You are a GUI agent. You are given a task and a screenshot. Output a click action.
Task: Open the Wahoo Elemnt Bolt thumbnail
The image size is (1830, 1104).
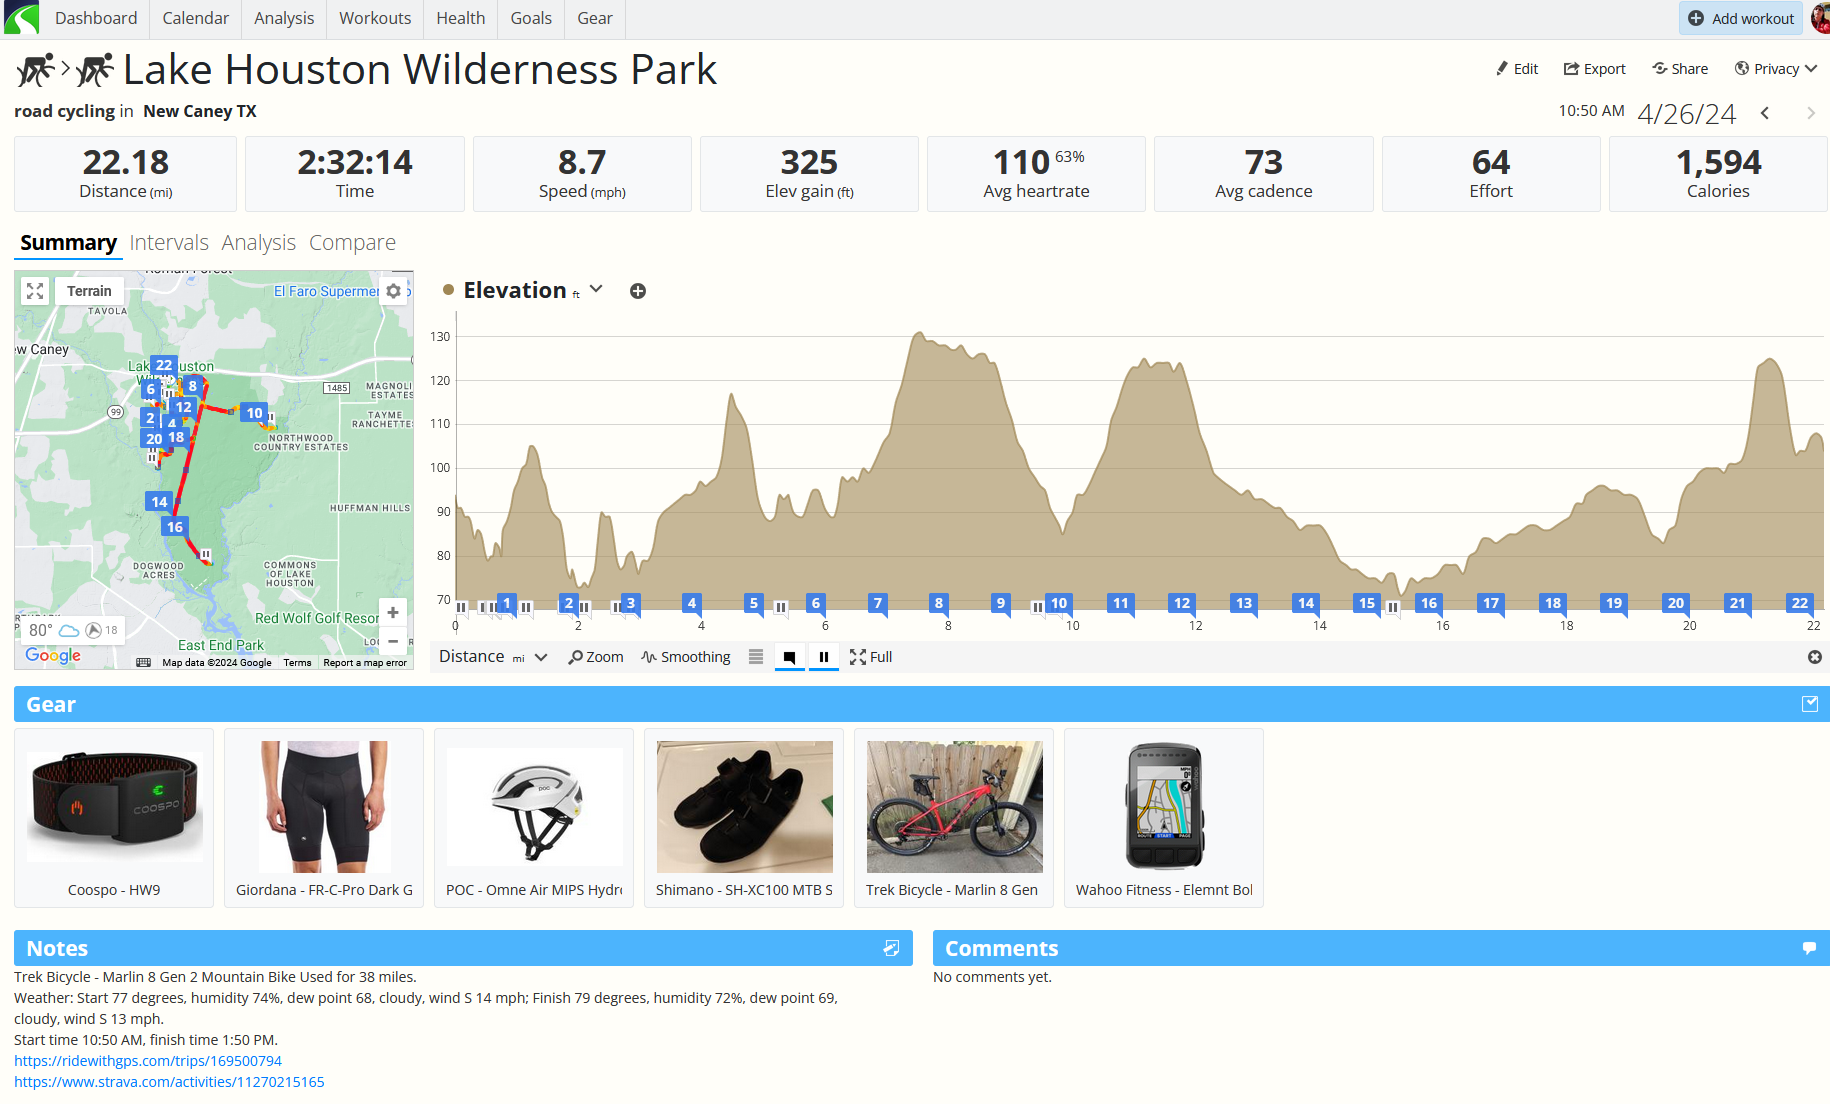tap(1164, 818)
